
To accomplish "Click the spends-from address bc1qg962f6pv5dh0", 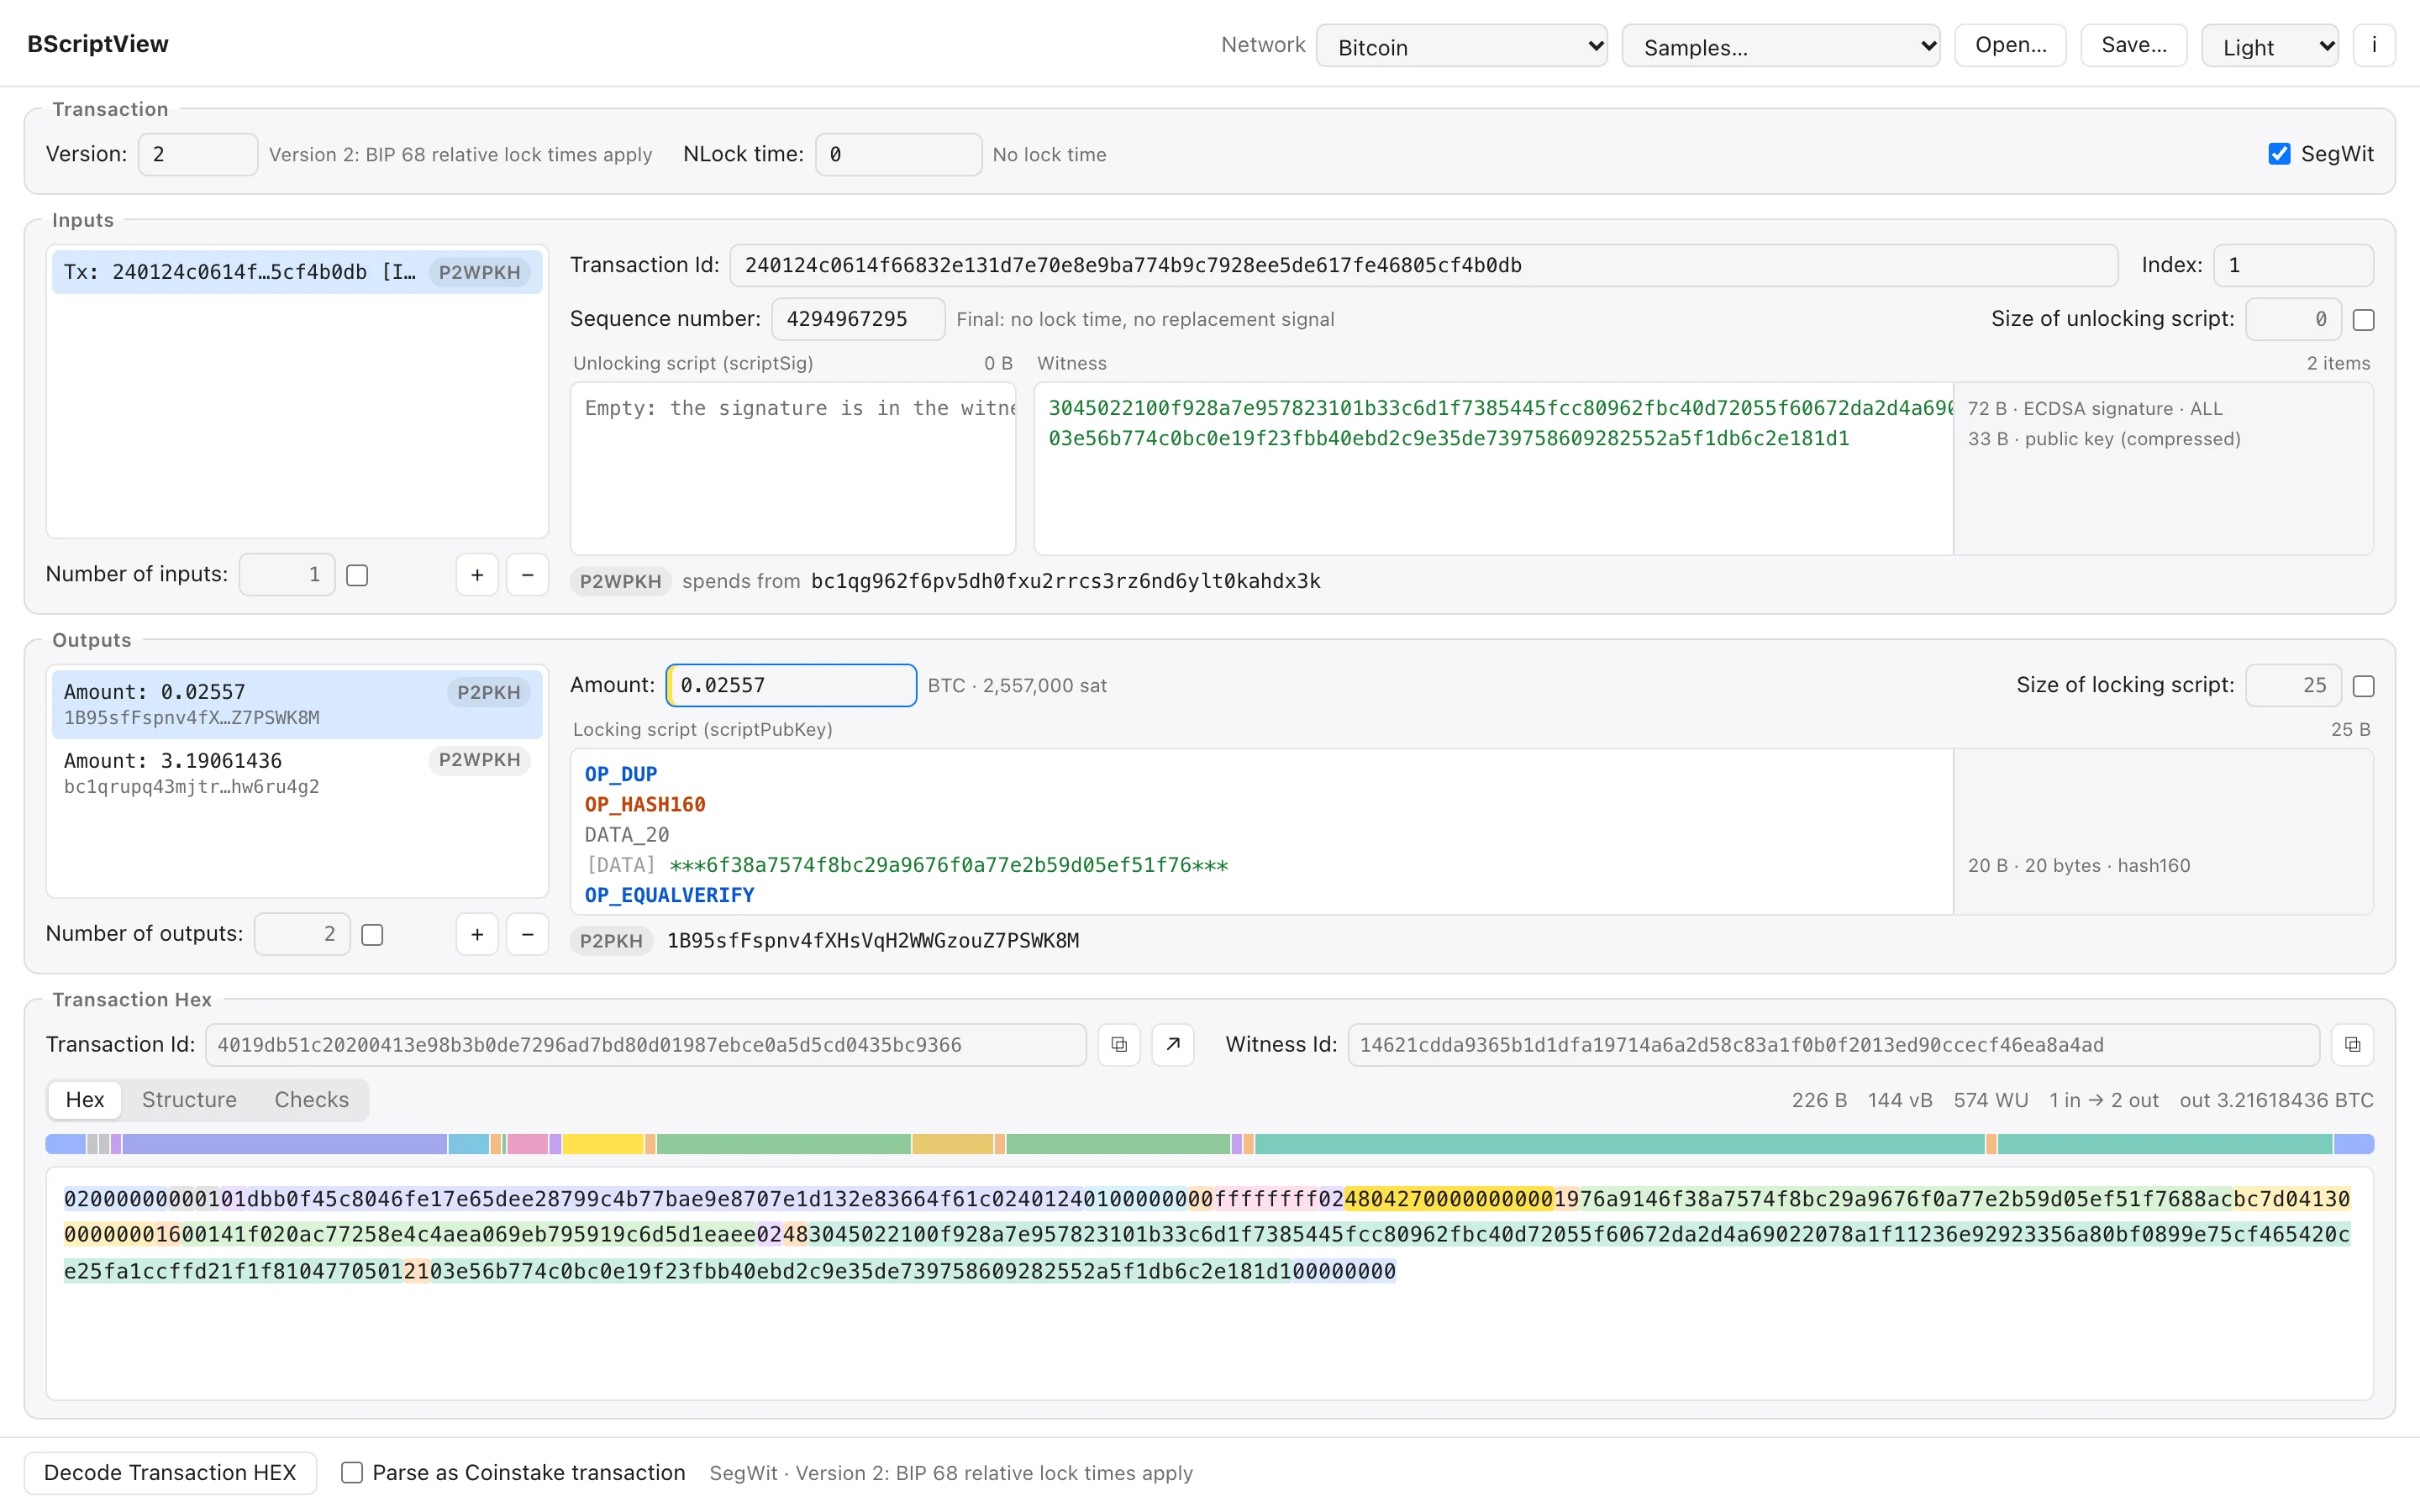I will pyautogui.click(x=1065, y=581).
